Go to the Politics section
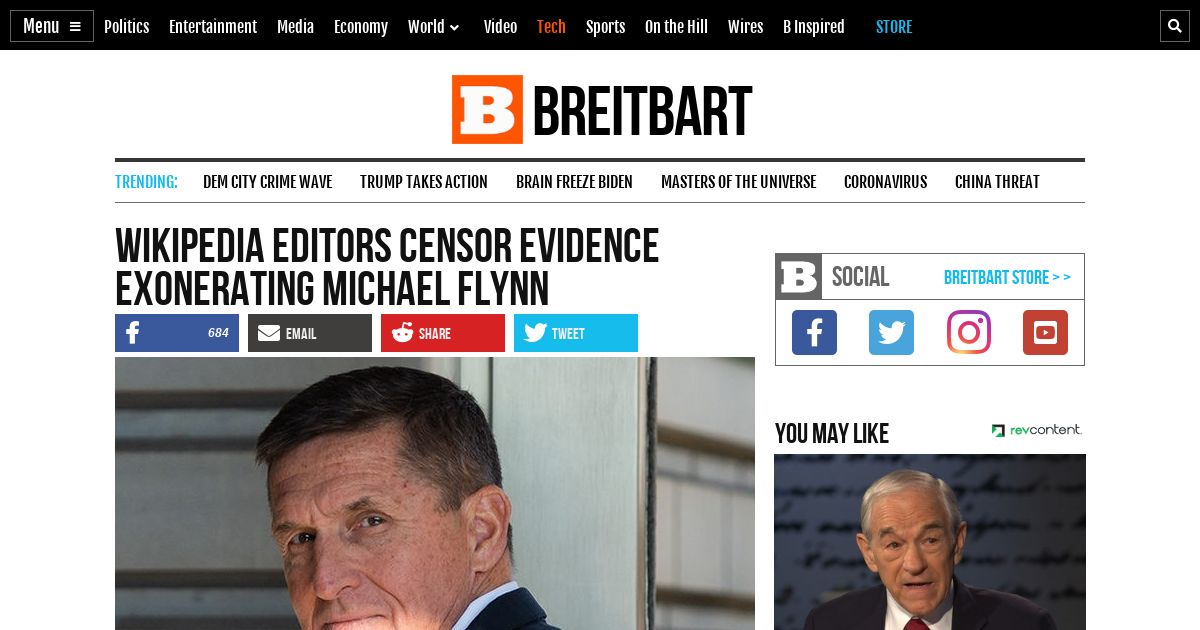Screen dimensions: 1200x630 [x=126, y=27]
